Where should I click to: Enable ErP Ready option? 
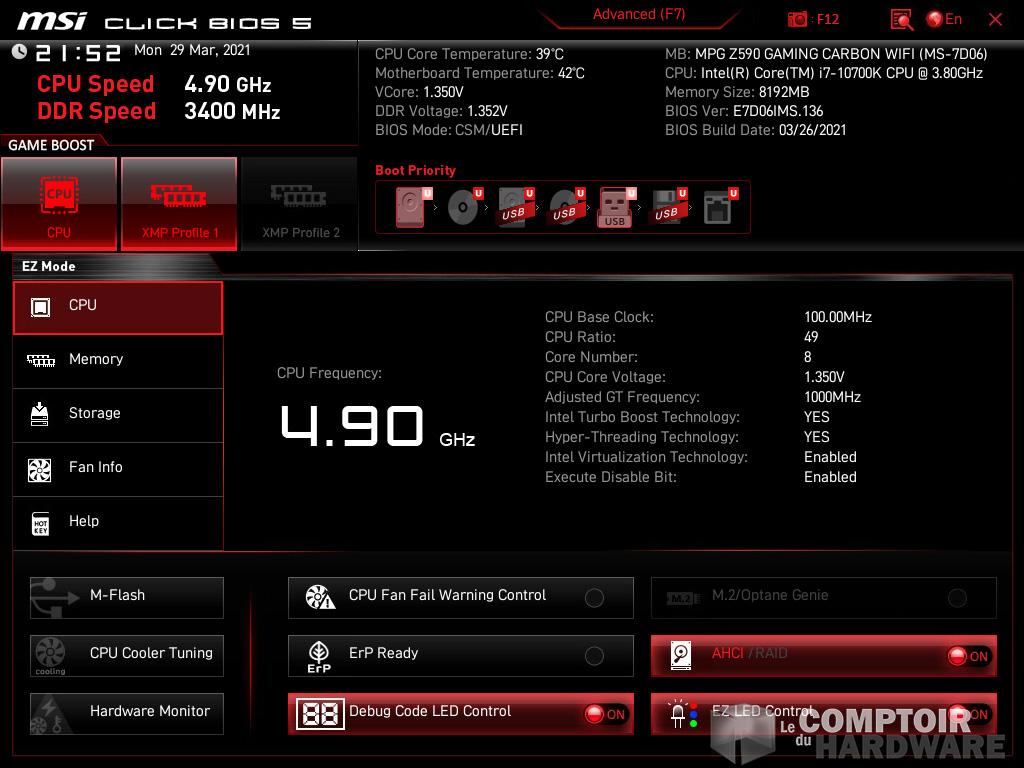point(594,656)
